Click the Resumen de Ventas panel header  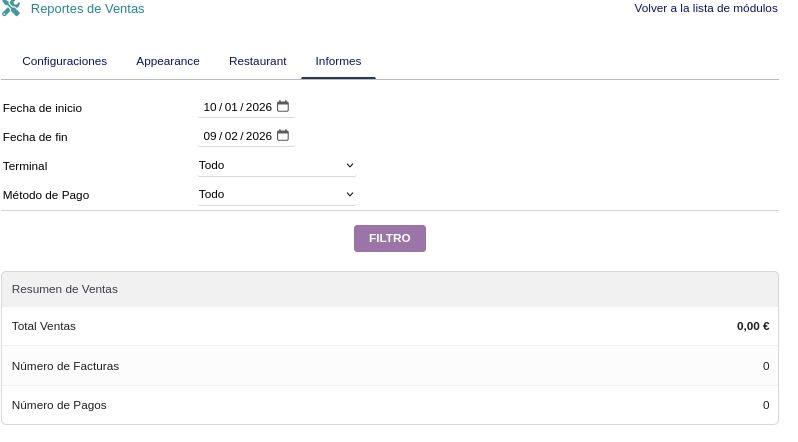click(389, 289)
